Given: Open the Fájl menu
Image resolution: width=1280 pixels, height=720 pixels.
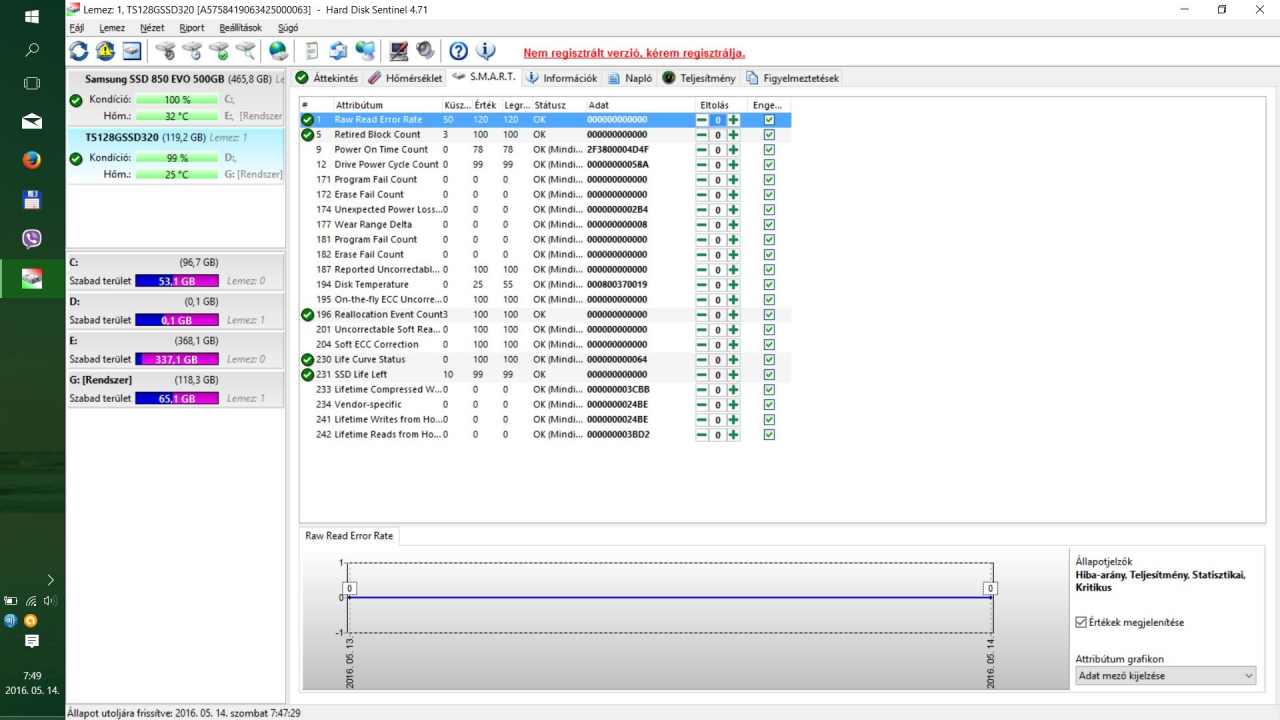Looking at the screenshot, I should [77, 28].
